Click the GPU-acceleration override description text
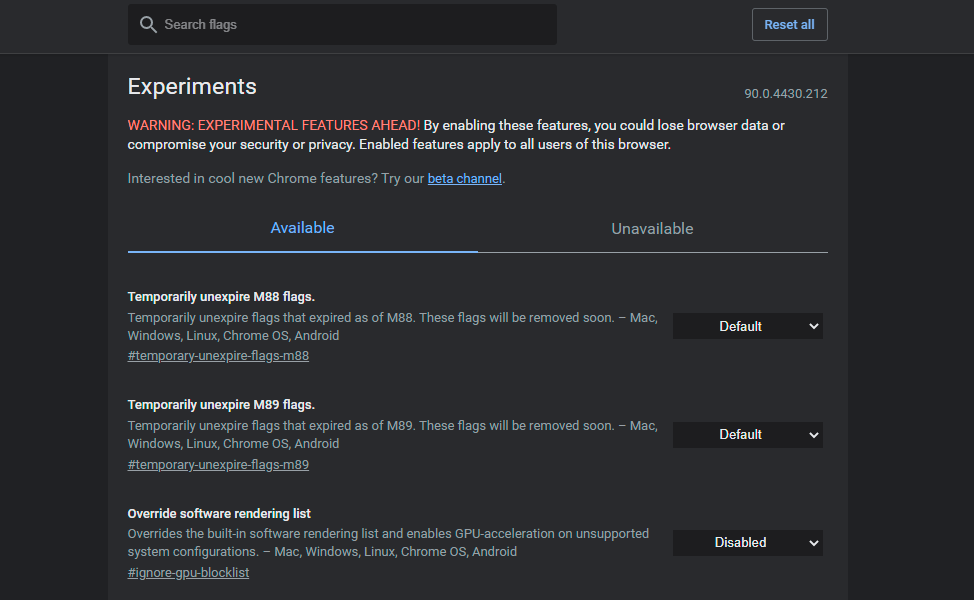This screenshot has height=600, width=974. click(388, 542)
